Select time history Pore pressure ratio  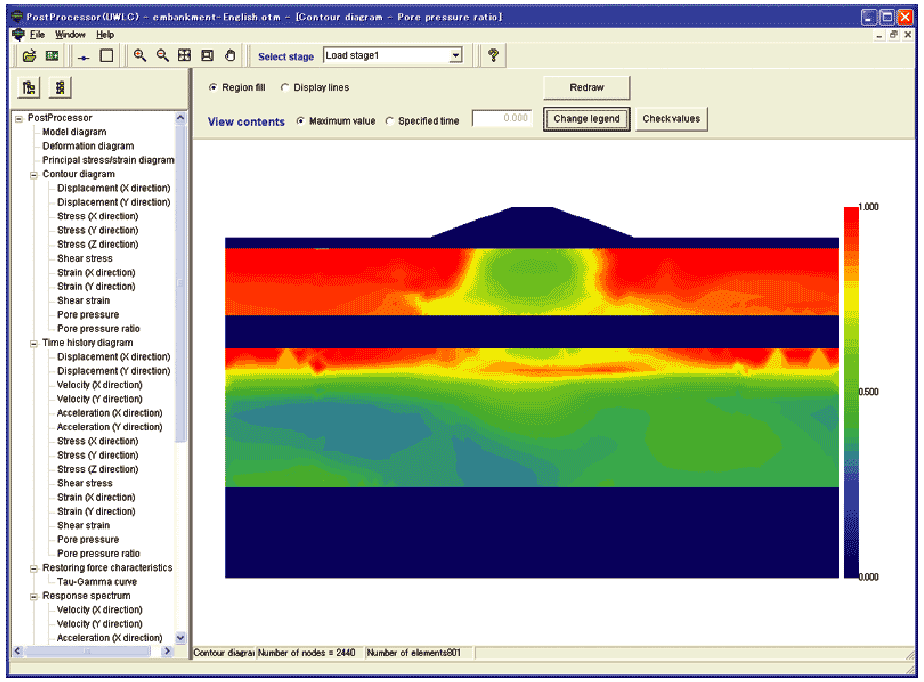(x=98, y=553)
